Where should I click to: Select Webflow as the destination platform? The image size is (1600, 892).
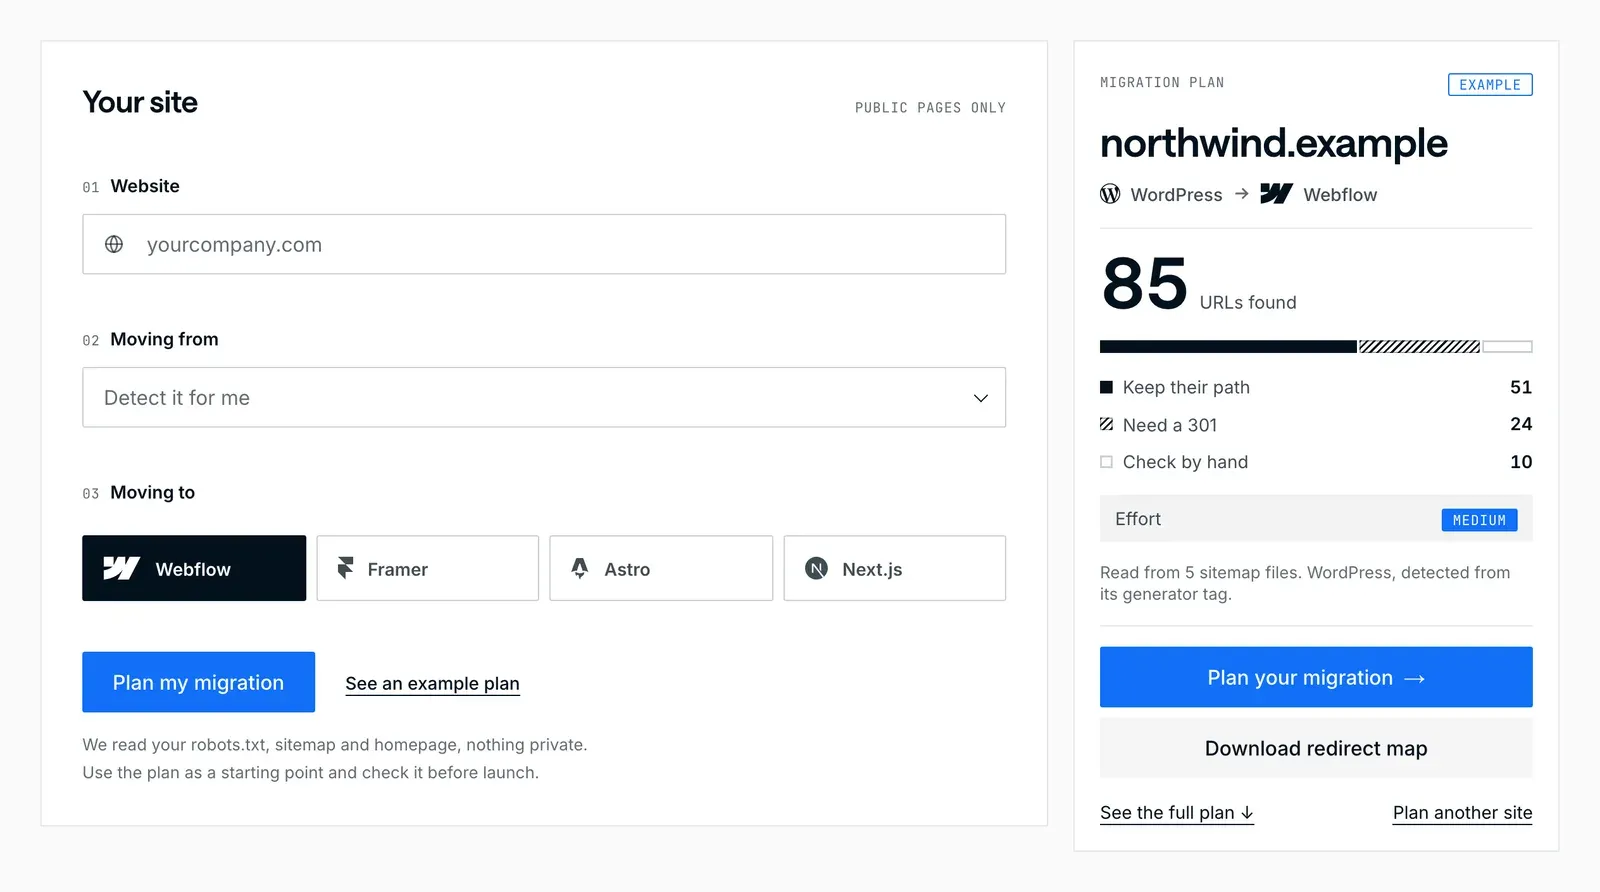194,568
